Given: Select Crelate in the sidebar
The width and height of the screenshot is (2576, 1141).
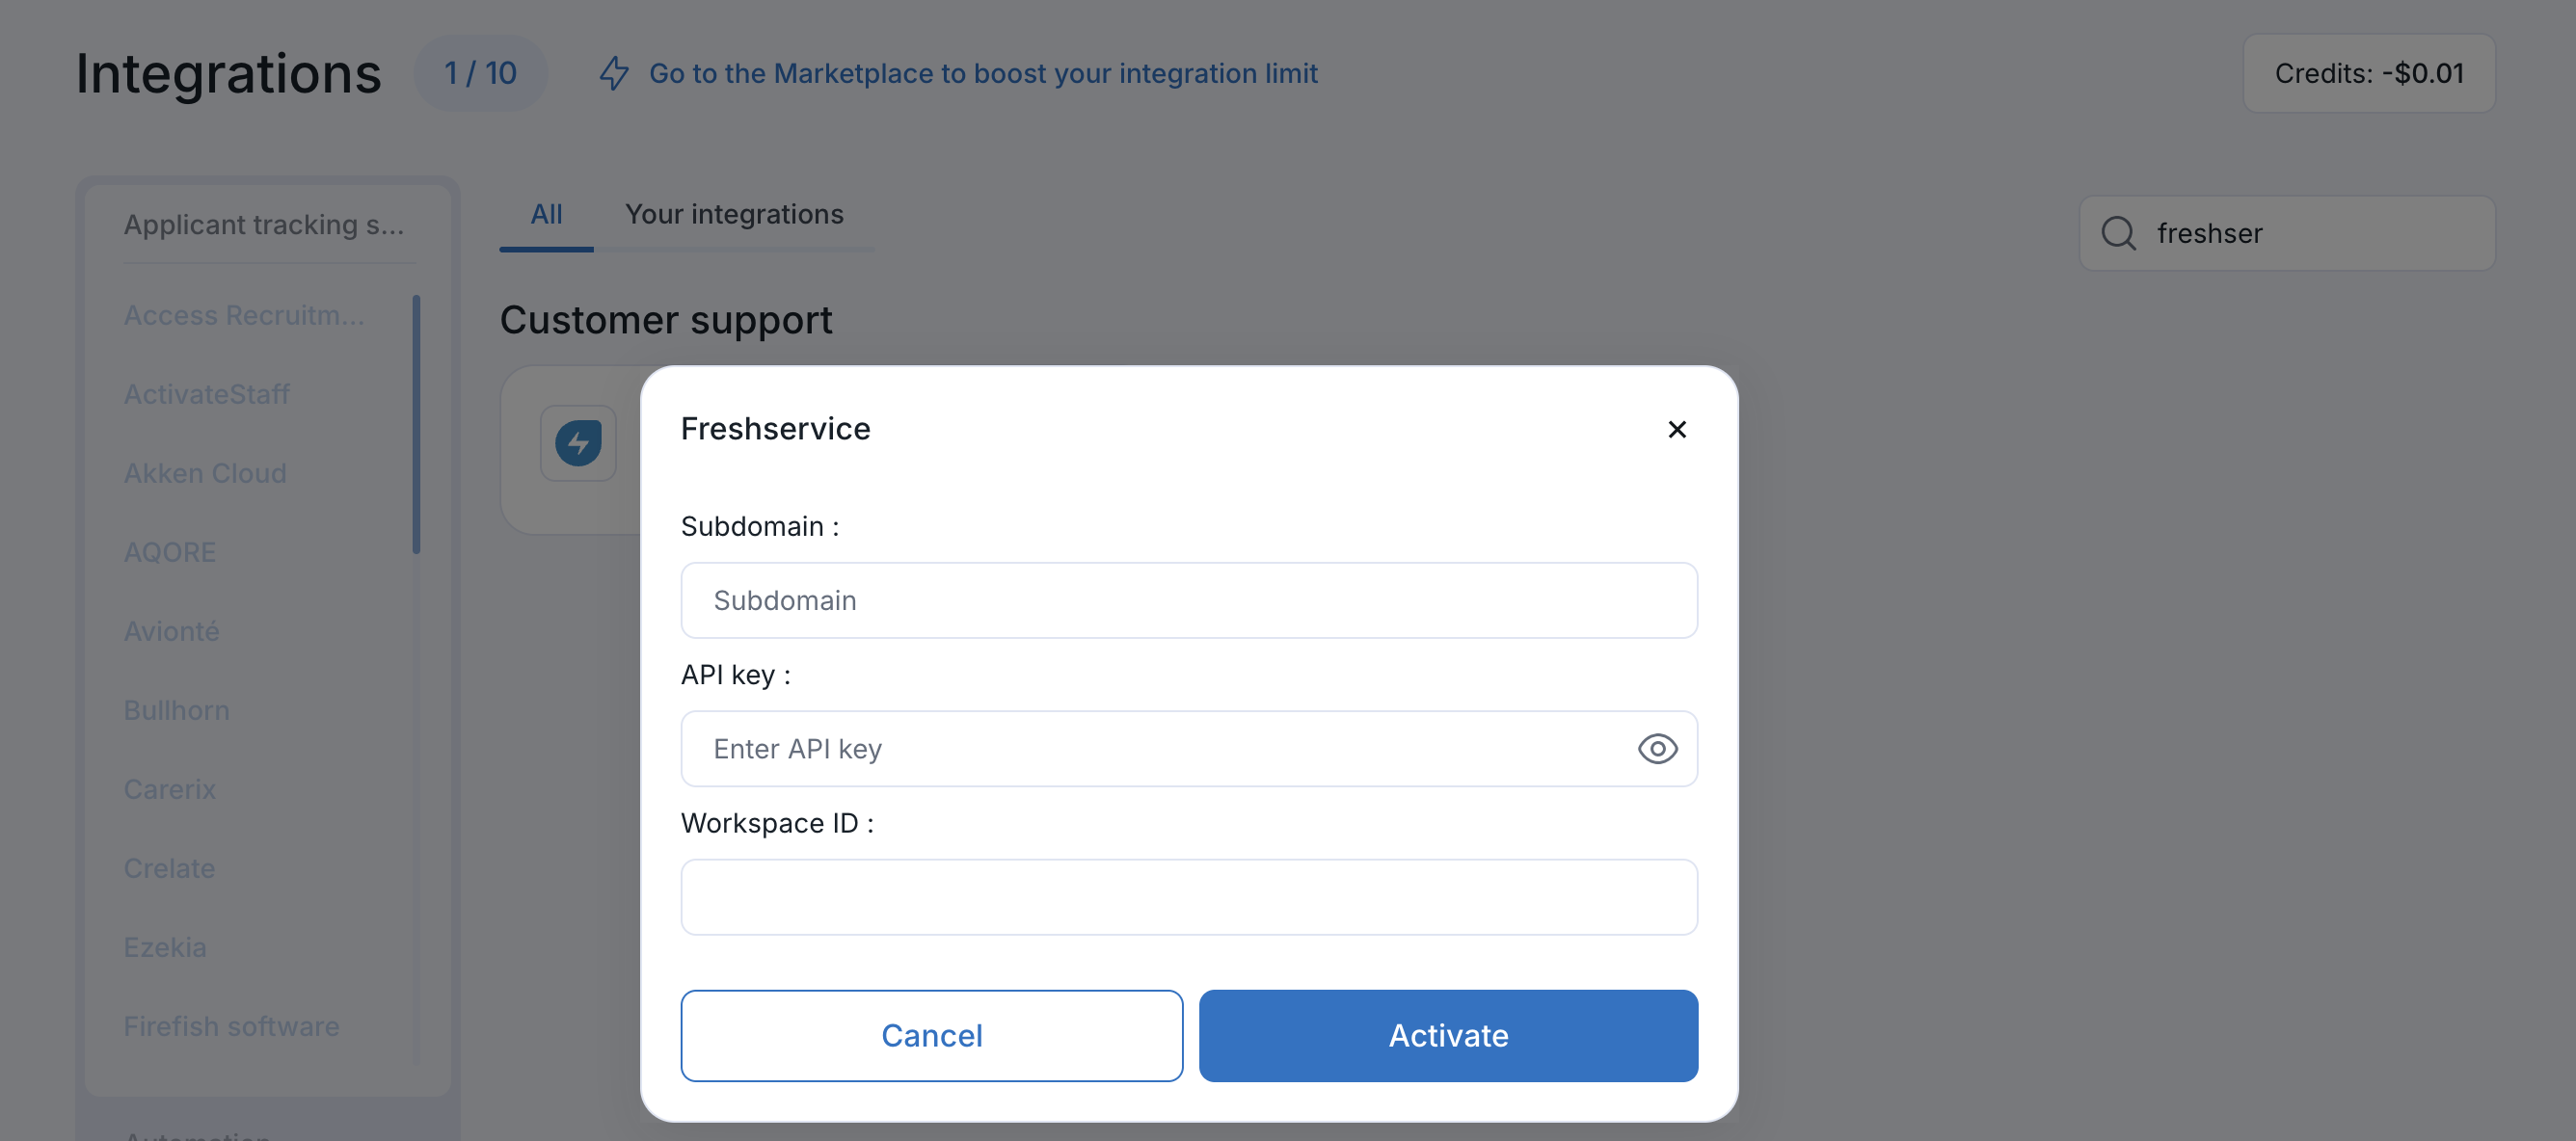Looking at the screenshot, I should [x=169, y=868].
